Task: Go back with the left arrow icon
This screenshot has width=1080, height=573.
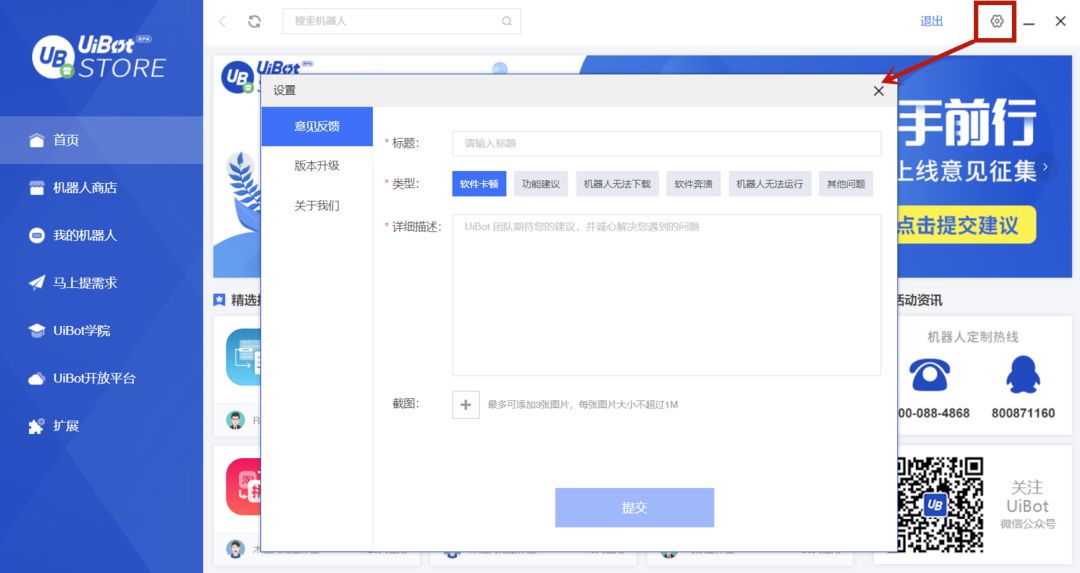Action: pos(222,21)
